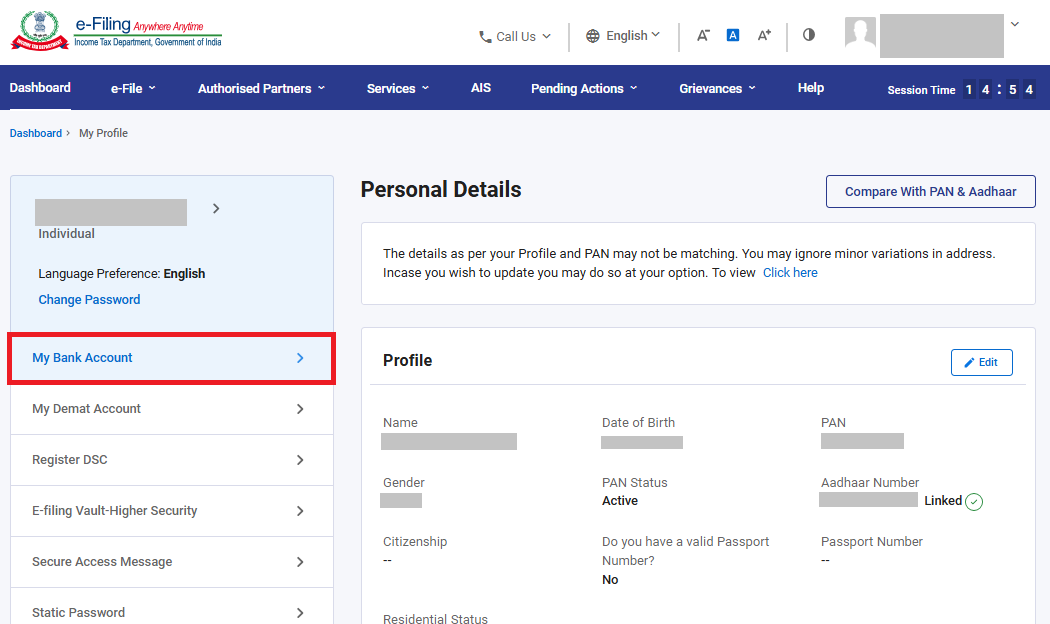Follow the Click here link
Image resolution: width=1050 pixels, height=624 pixels.
pyautogui.click(x=790, y=273)
